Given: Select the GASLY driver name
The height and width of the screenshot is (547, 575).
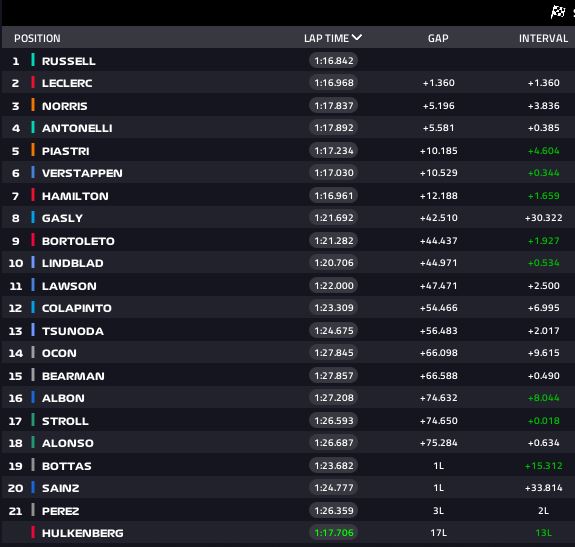Looking at the screenshot, I should [62, 218].
